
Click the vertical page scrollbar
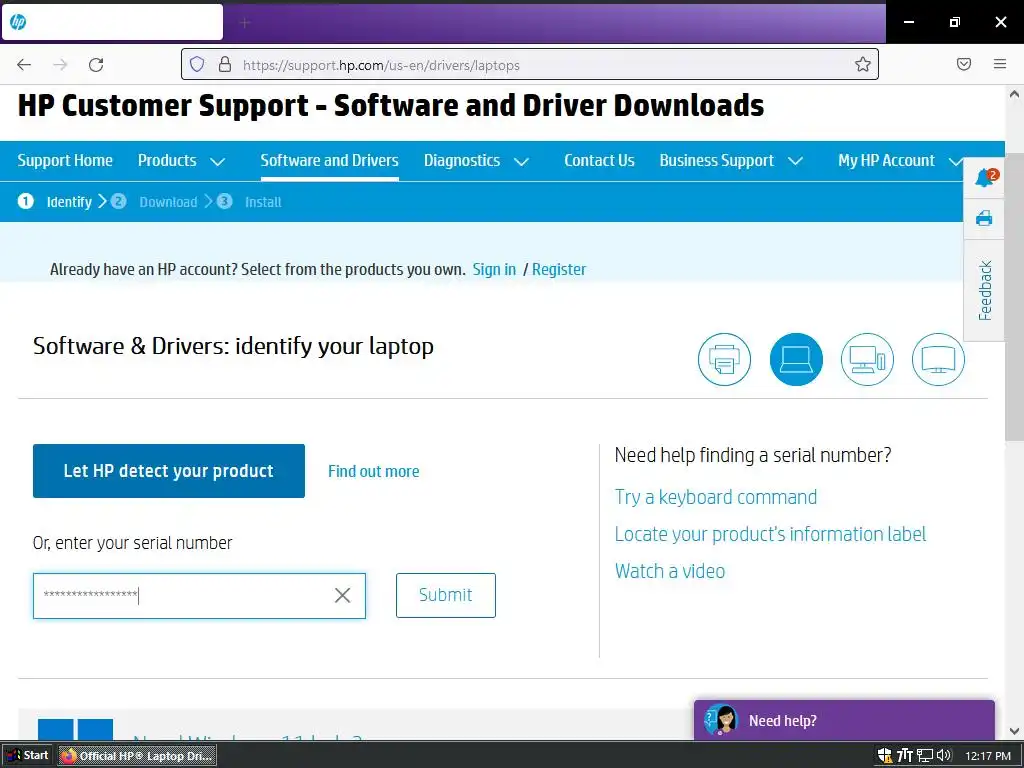(x=1014, y=297)
